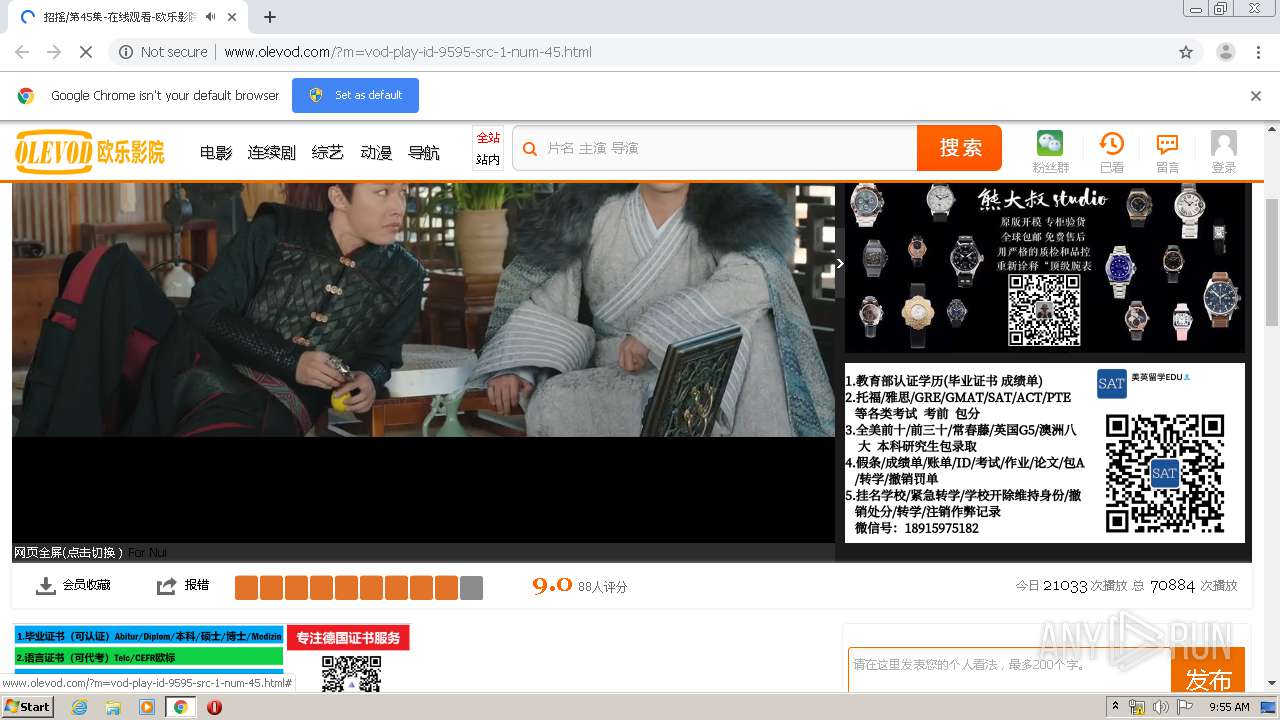Open Internet Explorer from the taskbar
This screenshot has height=720, width=1280.
pos(79,707)
